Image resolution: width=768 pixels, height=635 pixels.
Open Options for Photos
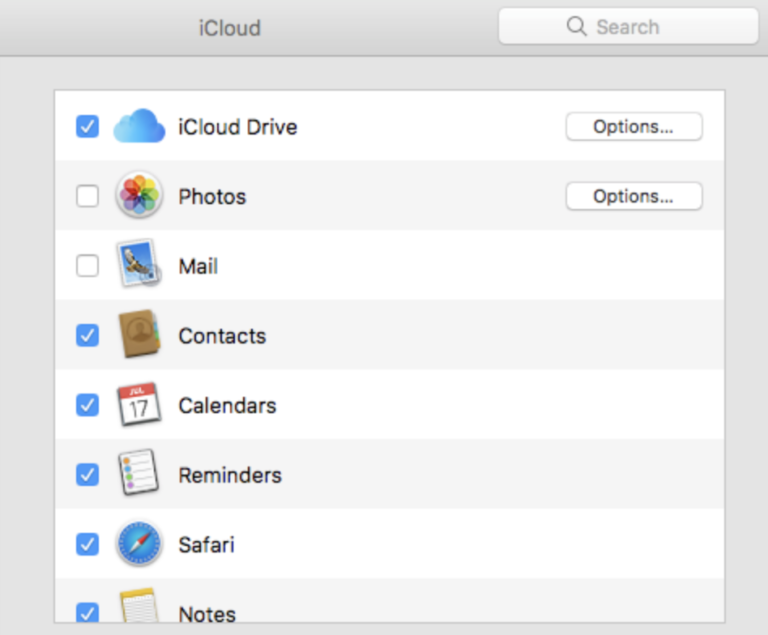point(634,196)
